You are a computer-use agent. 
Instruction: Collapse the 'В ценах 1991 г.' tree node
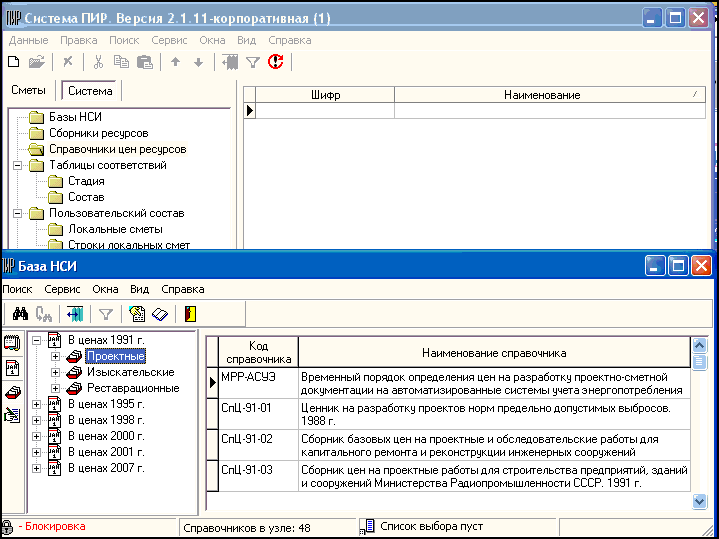pyautogui.click(x=38, y=340)
